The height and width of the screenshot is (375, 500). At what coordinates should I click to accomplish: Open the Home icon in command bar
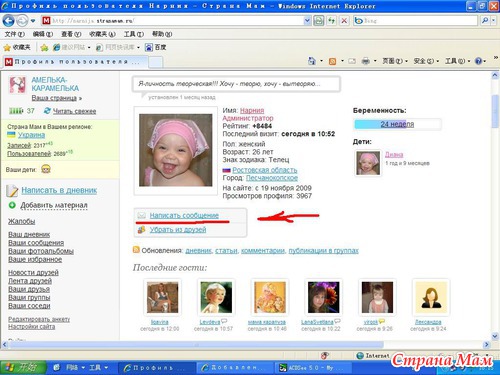point(312,61)
